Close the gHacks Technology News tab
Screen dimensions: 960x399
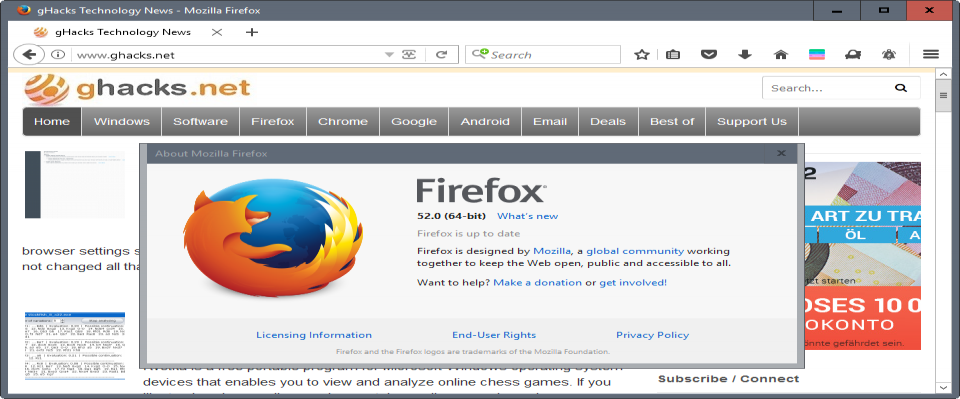click(217, 32)
